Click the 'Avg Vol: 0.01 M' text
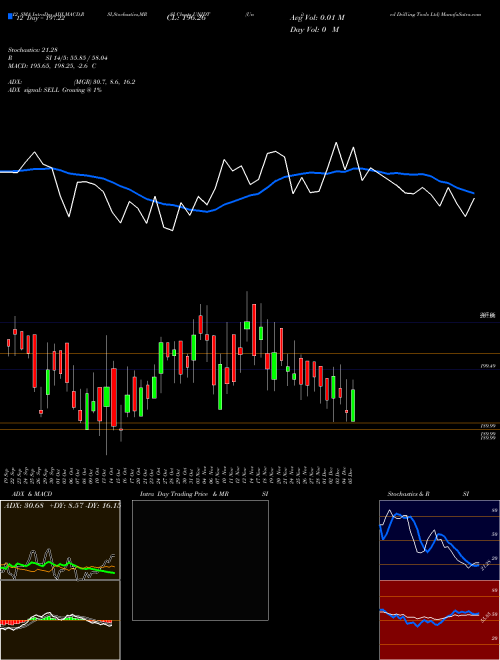The image size is (500, 660). pyautogui.click(x=317, y=18)
